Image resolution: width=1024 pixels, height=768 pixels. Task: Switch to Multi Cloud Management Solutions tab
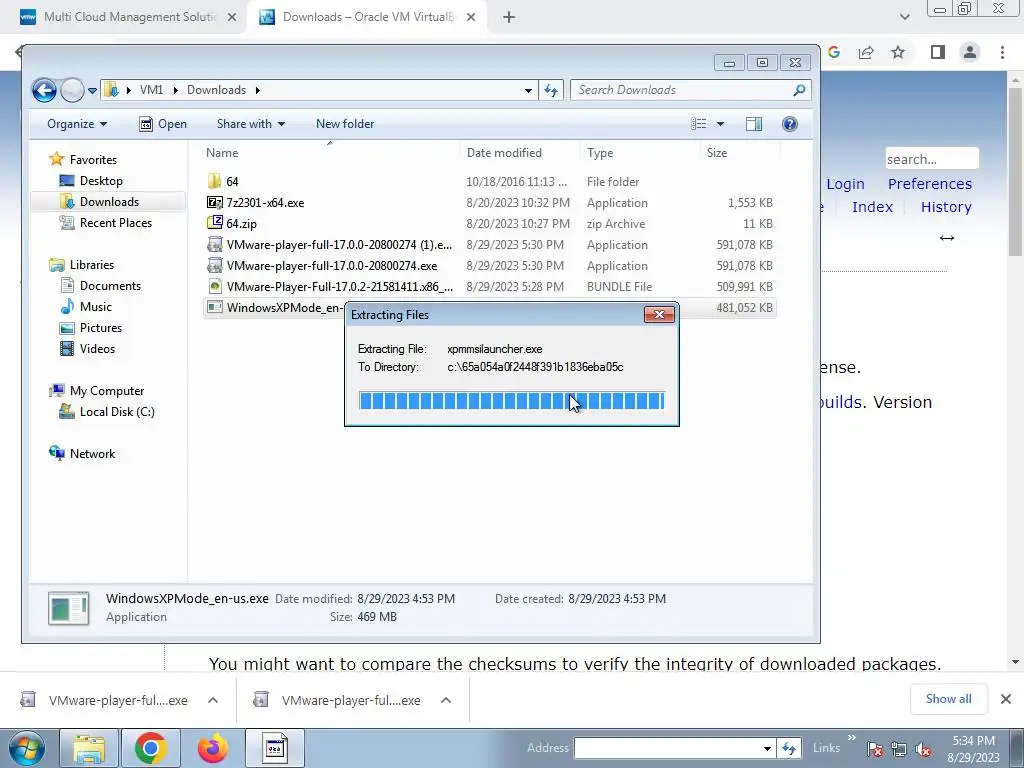(129, 17)
